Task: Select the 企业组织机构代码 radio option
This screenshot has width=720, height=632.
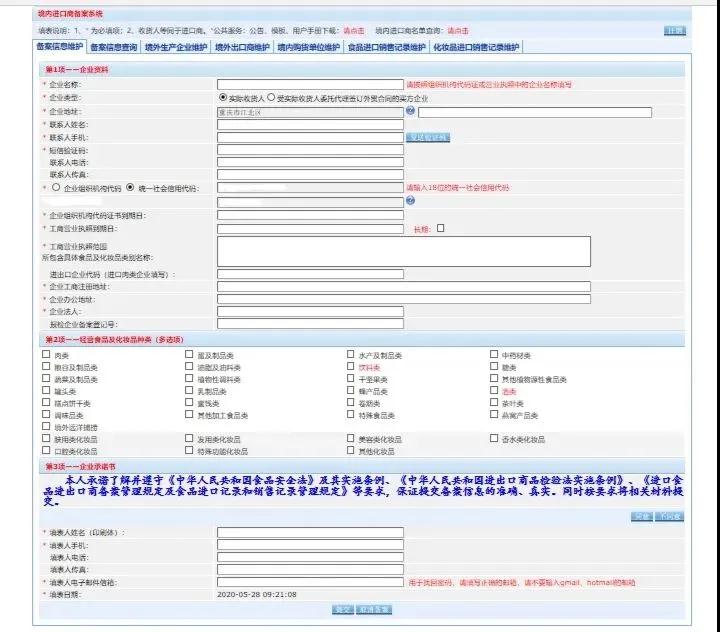Action: coord(55,187)
